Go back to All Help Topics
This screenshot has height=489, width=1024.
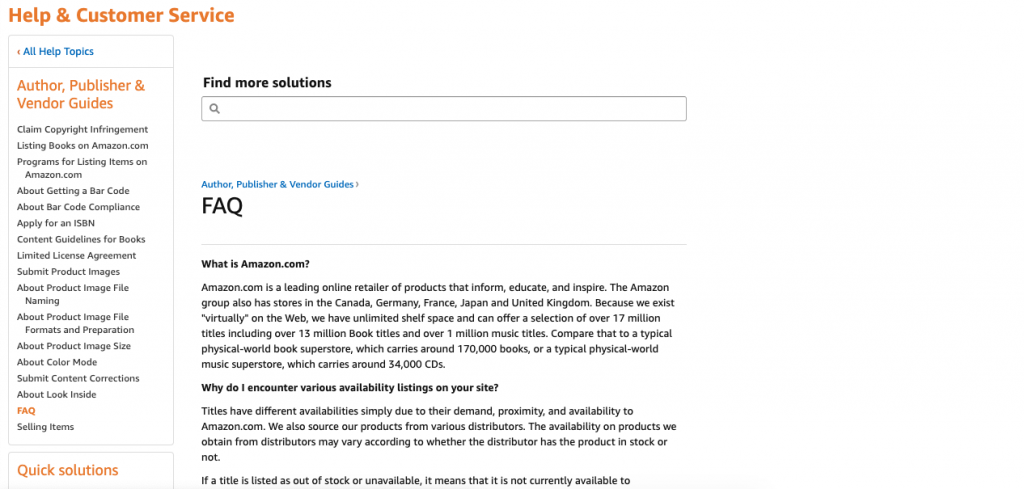tap(58, 51)
